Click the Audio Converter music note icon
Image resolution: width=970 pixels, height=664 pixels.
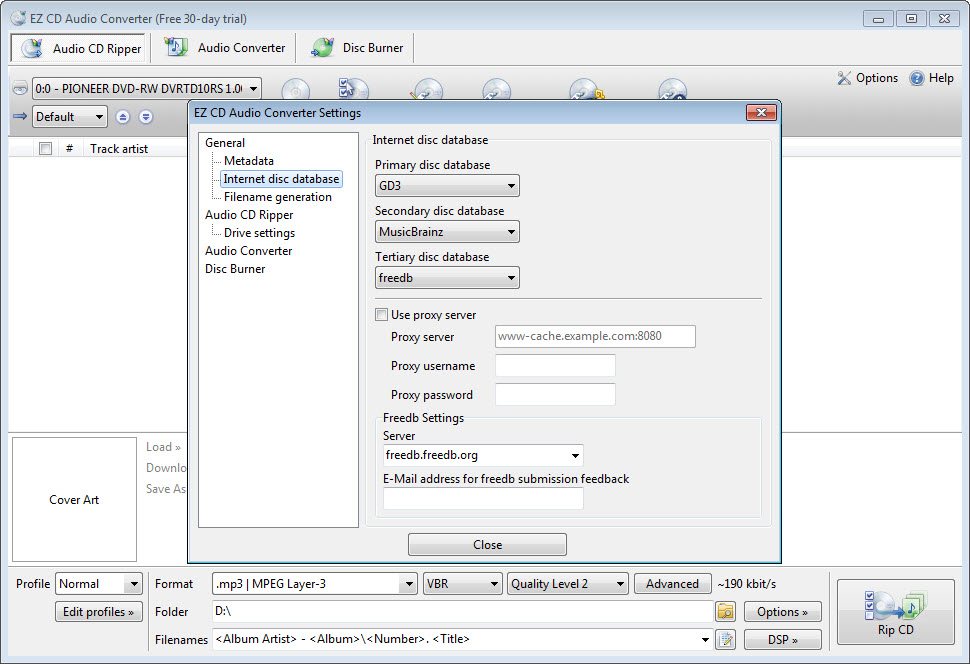(x=176, y=47)
